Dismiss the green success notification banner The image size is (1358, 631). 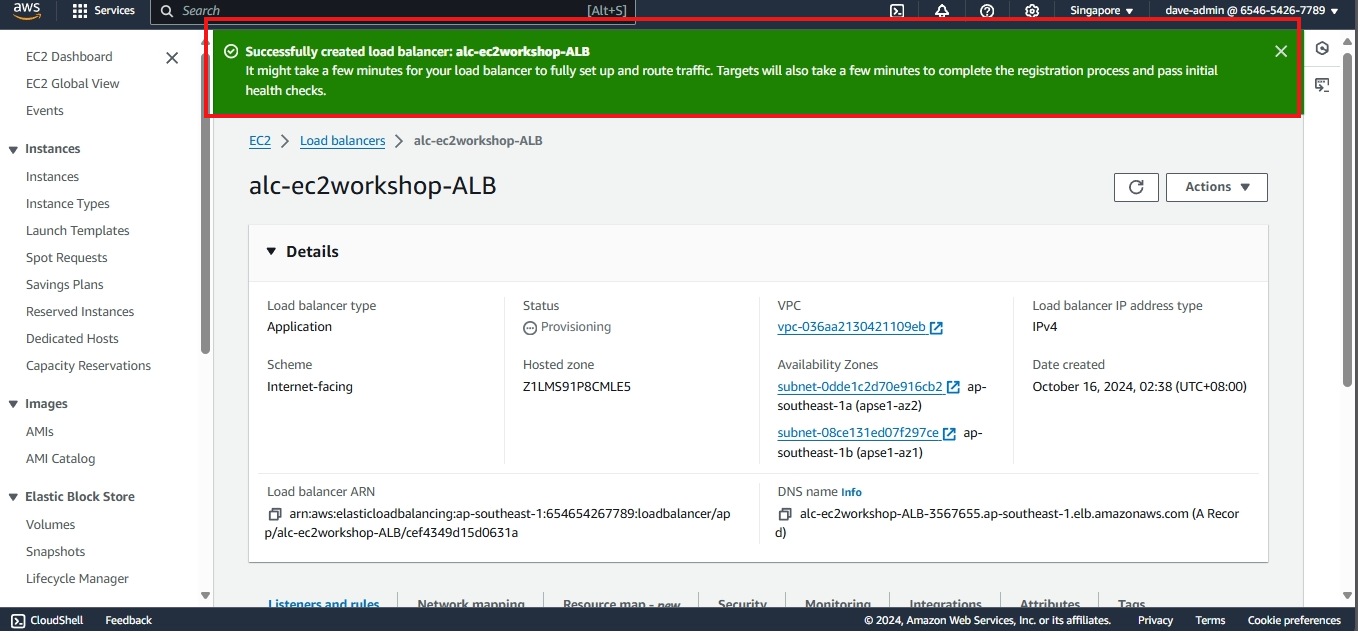1280,51
